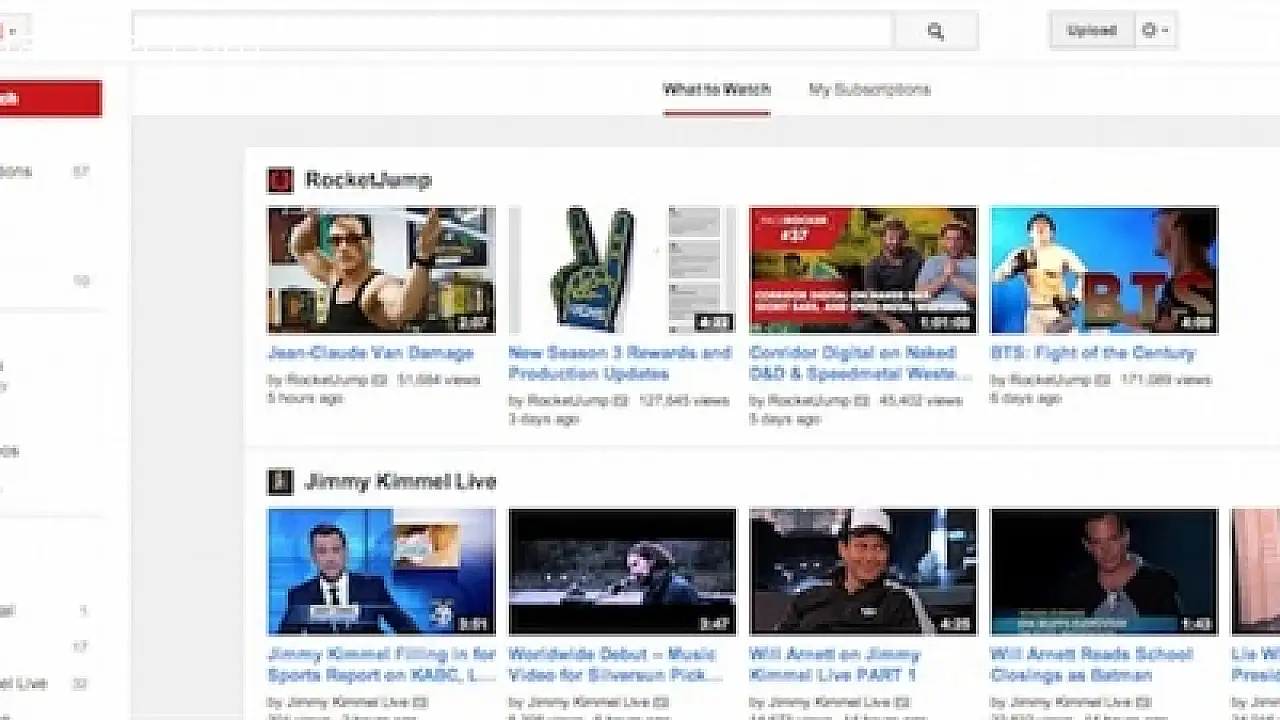The width and height of the screenshot is (1280, 720).
Task: Open the Jimmy Kimmel Live channel avatar icon
Action: [x=279, y=482]
